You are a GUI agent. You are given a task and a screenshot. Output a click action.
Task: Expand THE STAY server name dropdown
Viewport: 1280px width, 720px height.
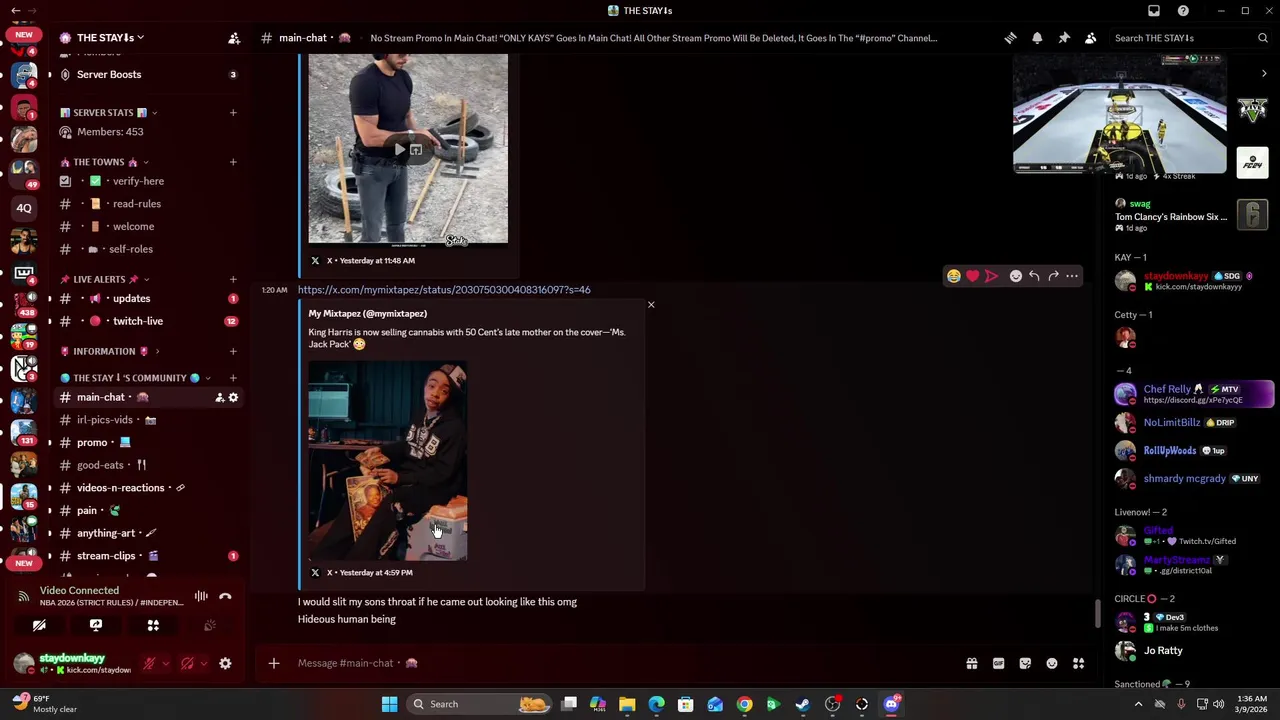click(x=110, y=38)
